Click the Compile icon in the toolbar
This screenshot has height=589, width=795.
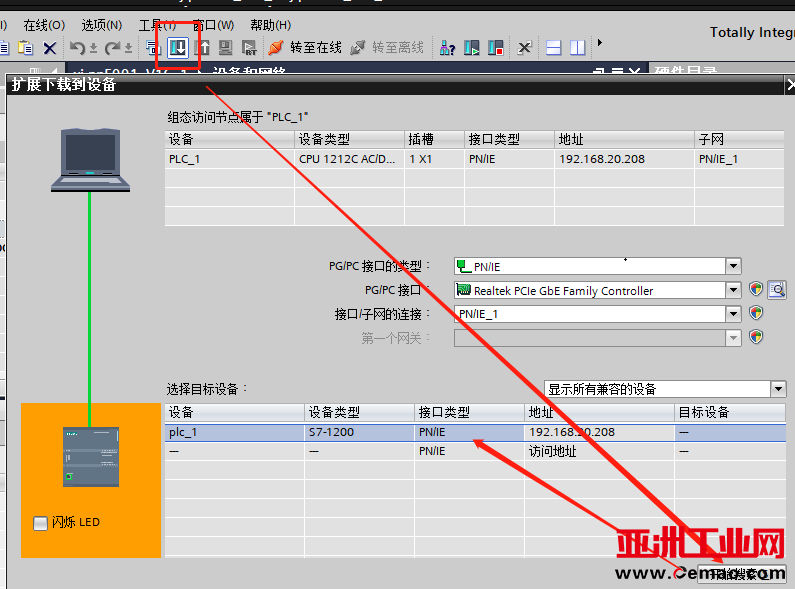[153, 48]
